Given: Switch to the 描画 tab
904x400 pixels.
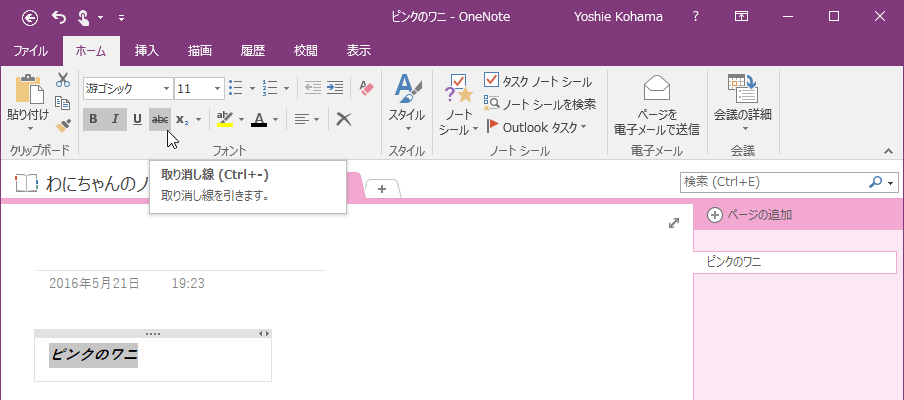Looking at the screenshot, I should coord(199,51).
